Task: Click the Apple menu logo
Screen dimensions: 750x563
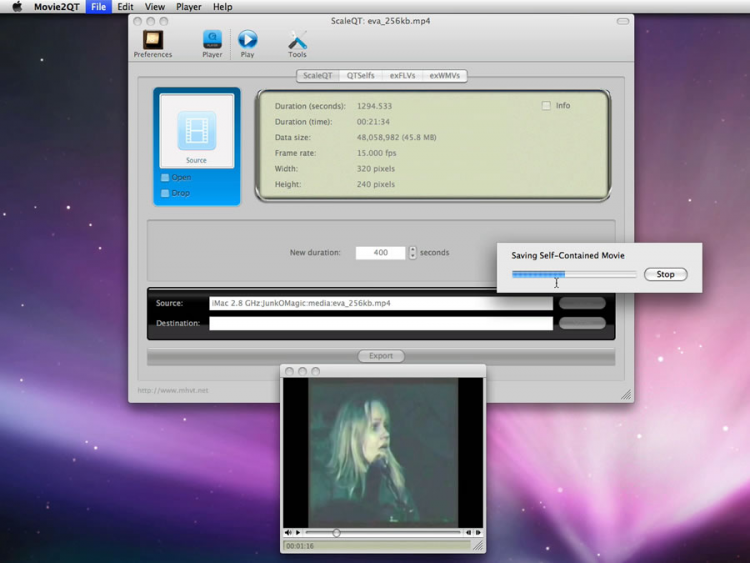Action: tap(17, 7)
